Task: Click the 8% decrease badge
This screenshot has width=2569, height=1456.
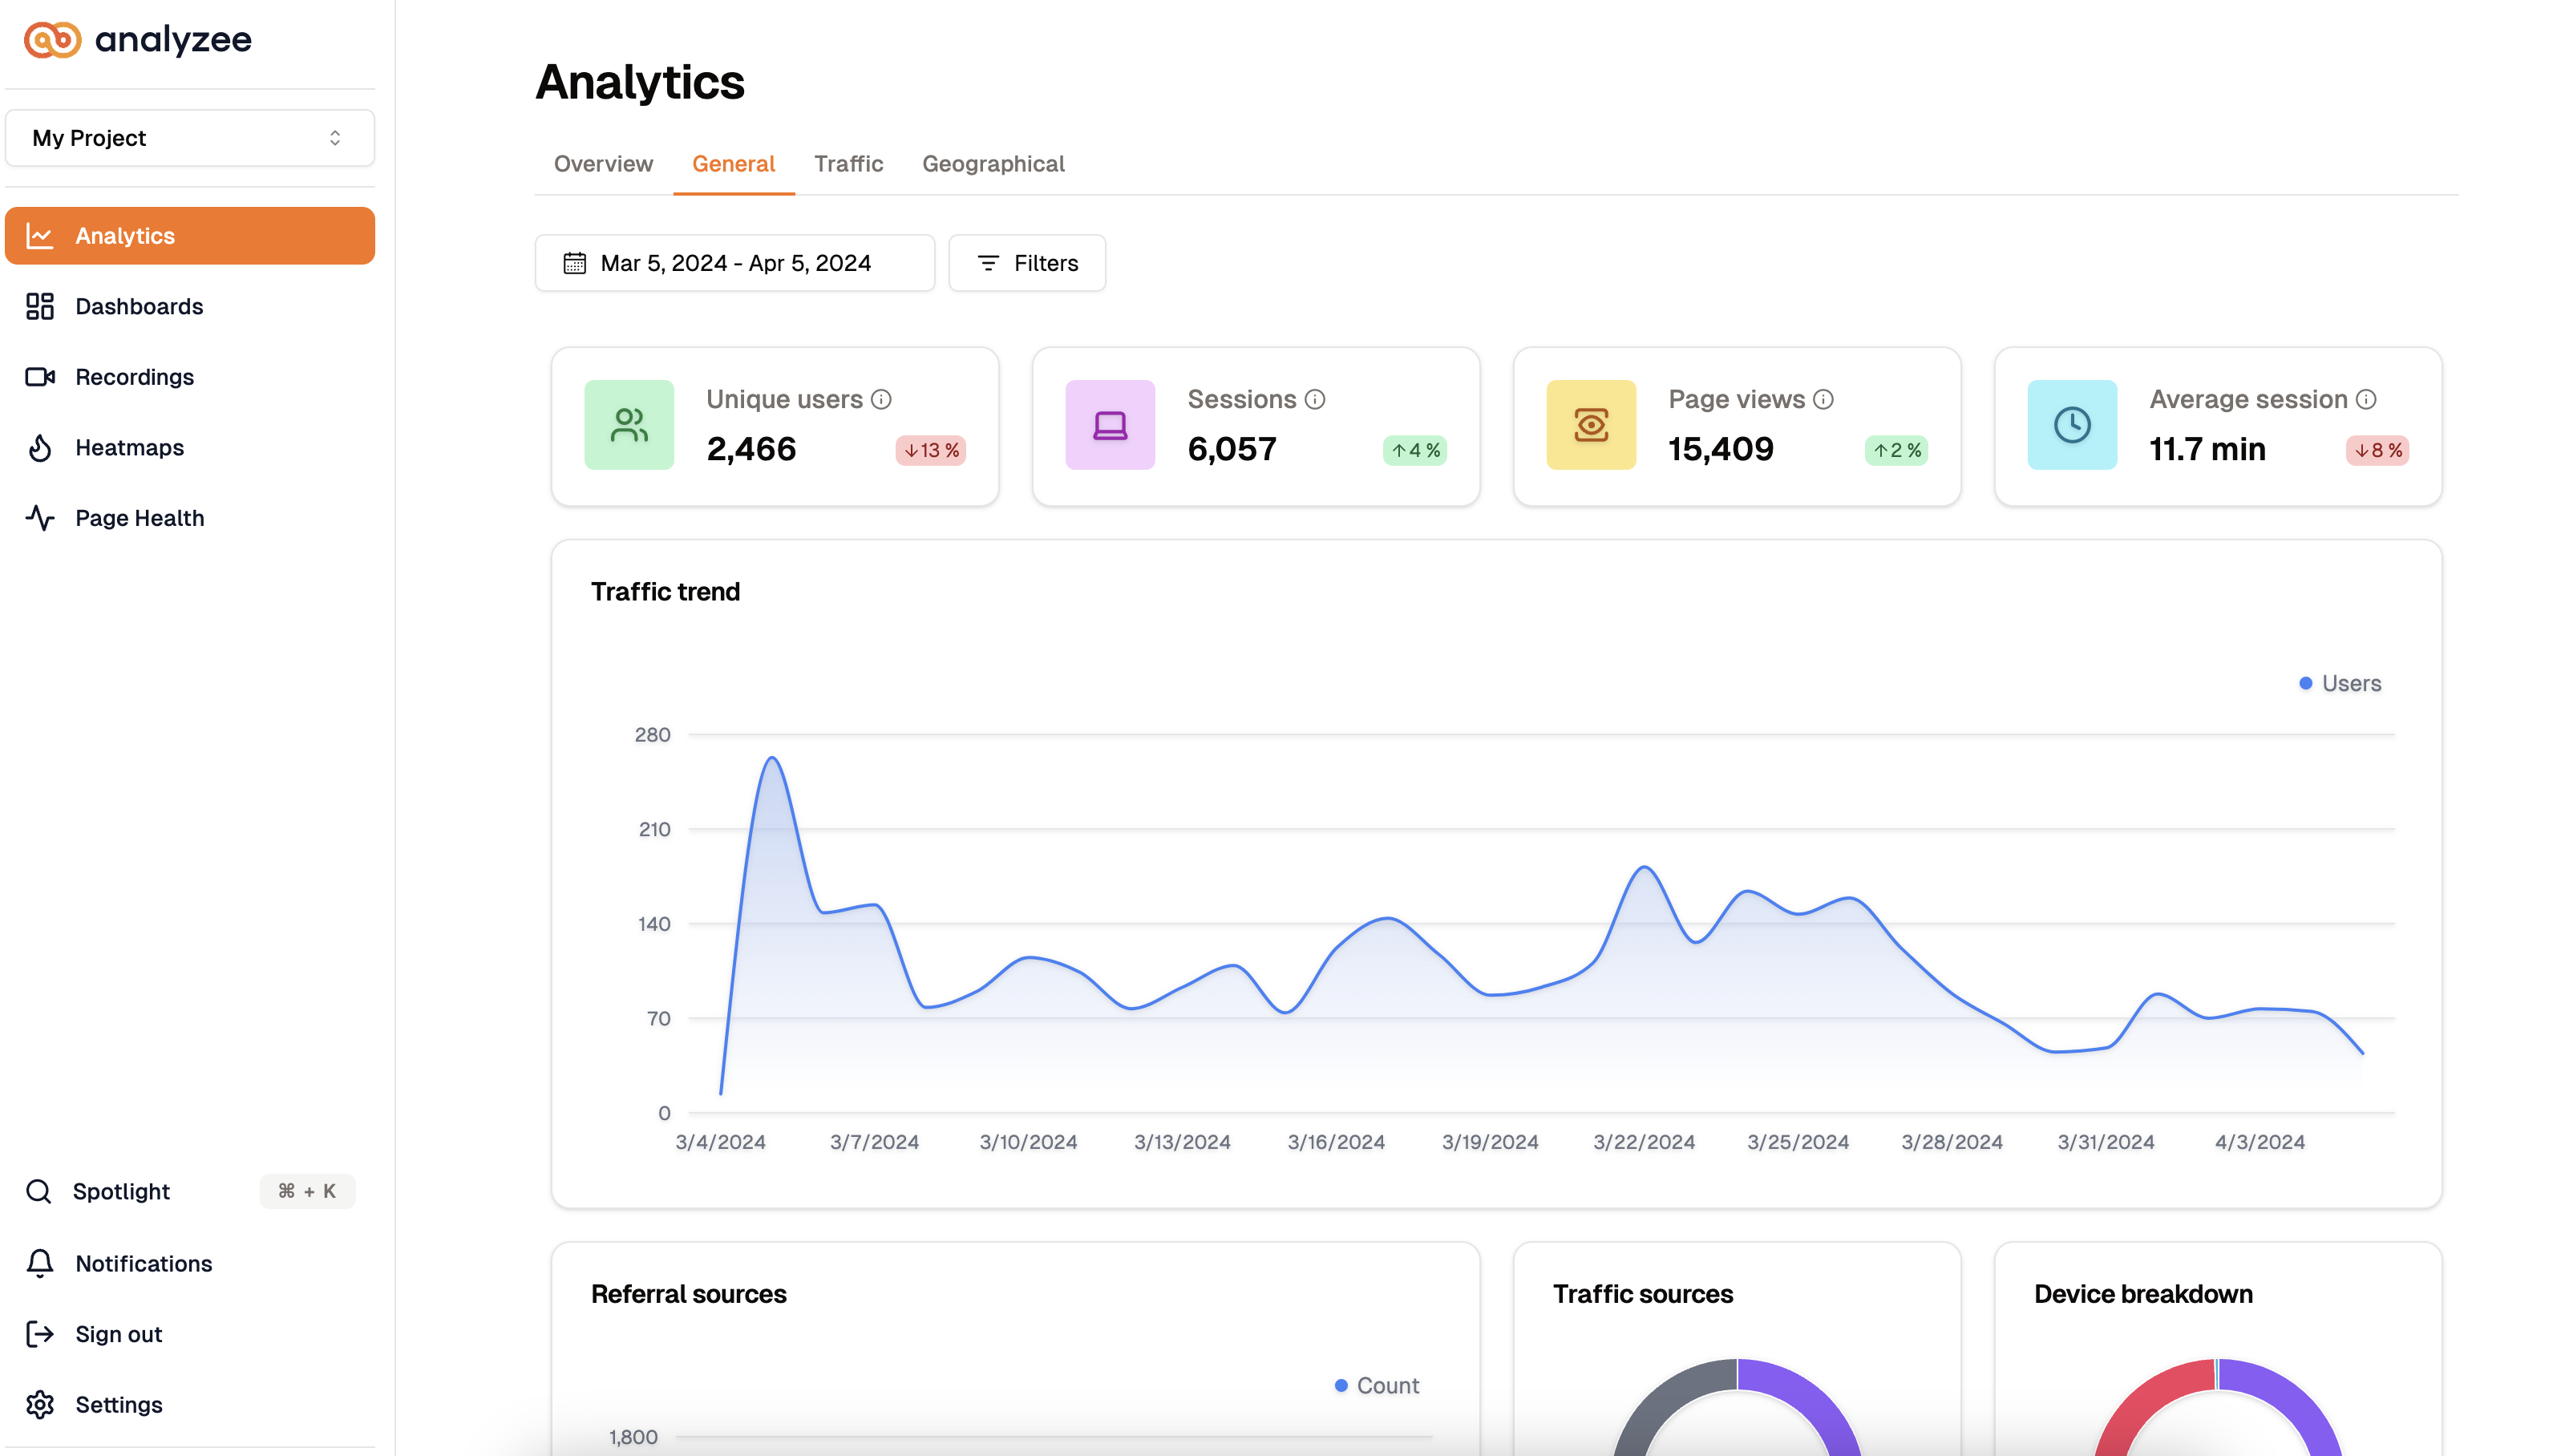Action: [2377, 450]
